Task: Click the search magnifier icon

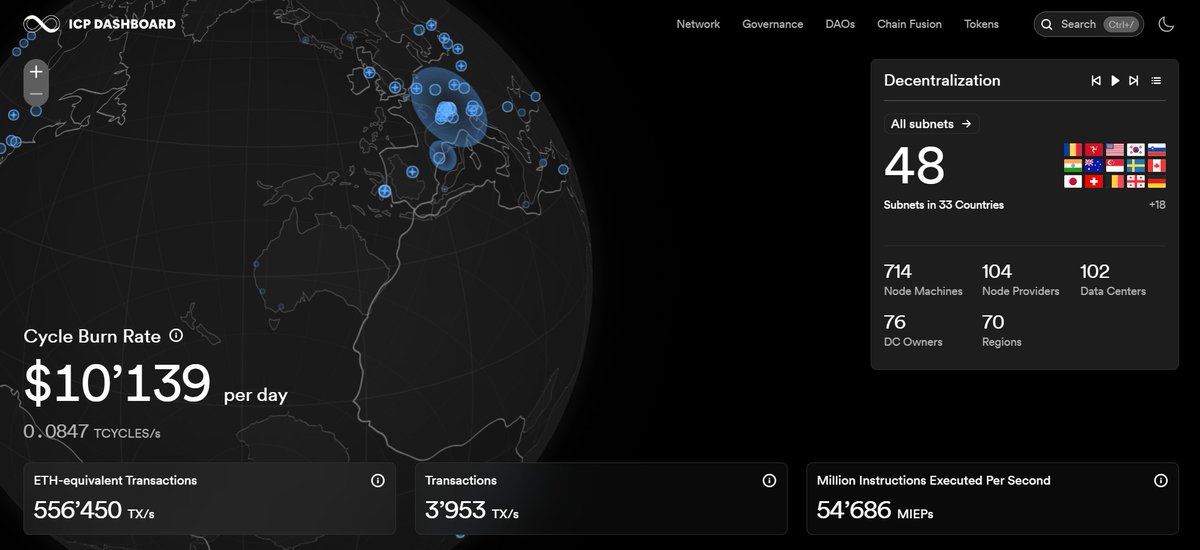Action: 1047,24
